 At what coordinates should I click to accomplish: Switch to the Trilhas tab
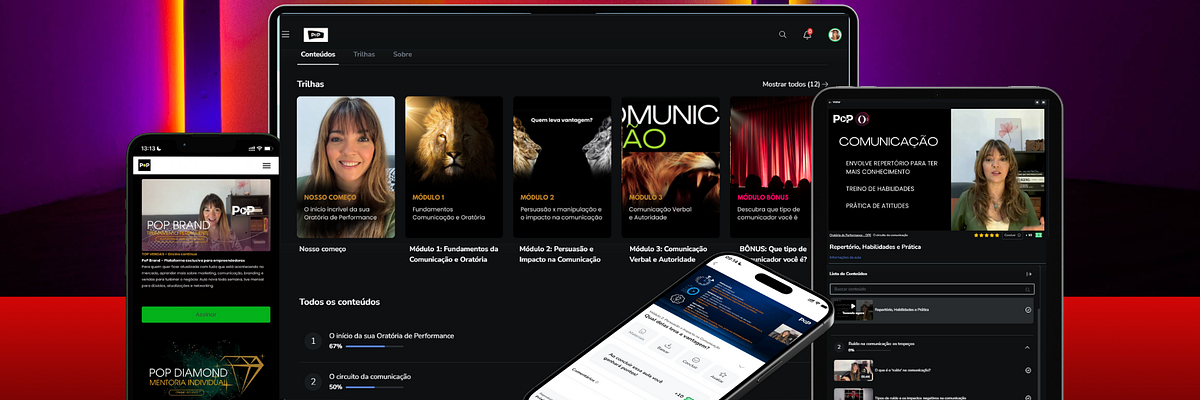click(364, 54)
